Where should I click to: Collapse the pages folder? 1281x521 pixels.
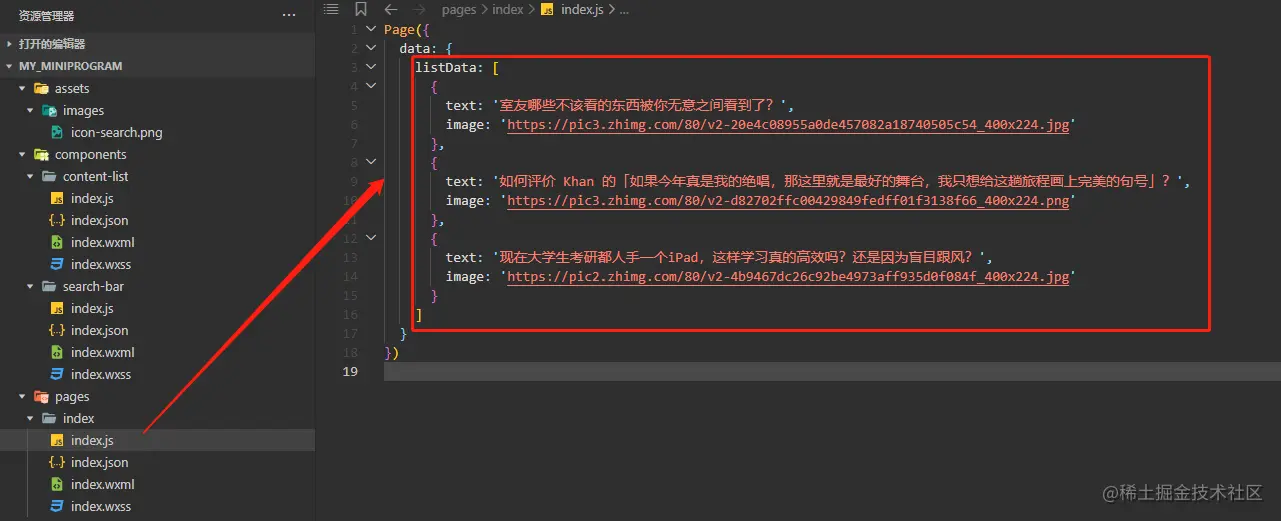pyautogui.click(x=22, y=396)
